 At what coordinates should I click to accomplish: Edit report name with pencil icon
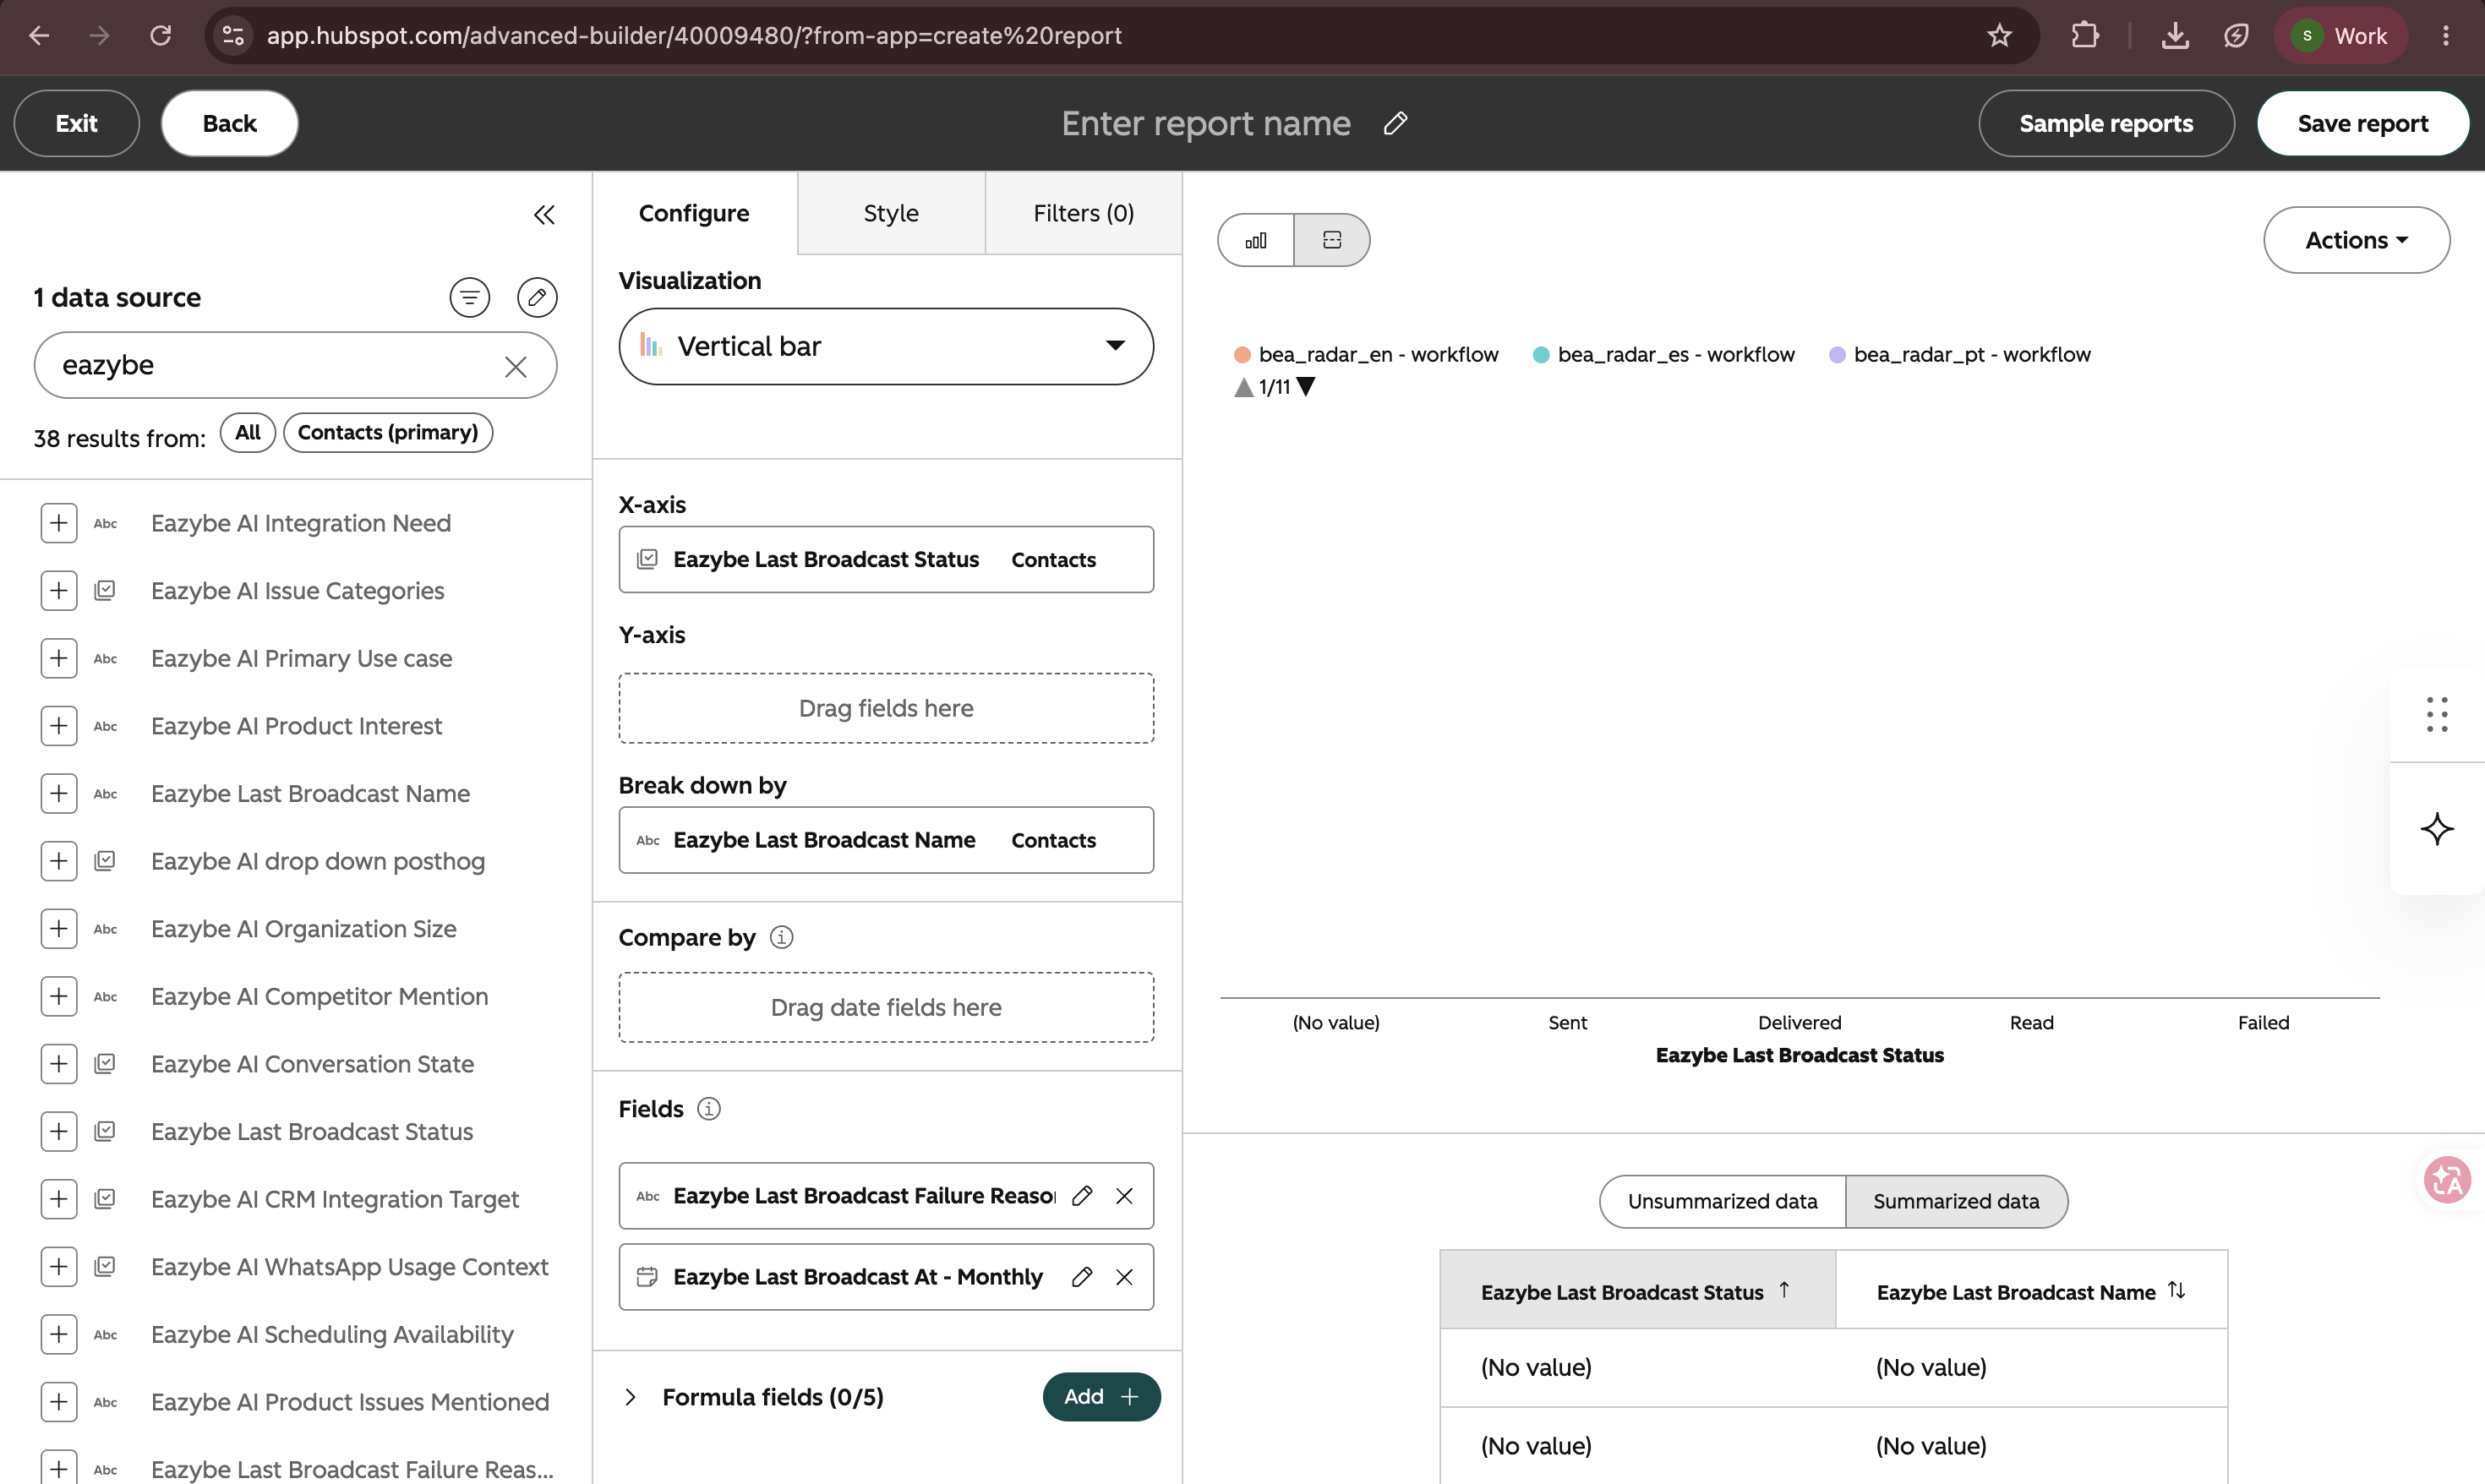(x=1396, y=123)
